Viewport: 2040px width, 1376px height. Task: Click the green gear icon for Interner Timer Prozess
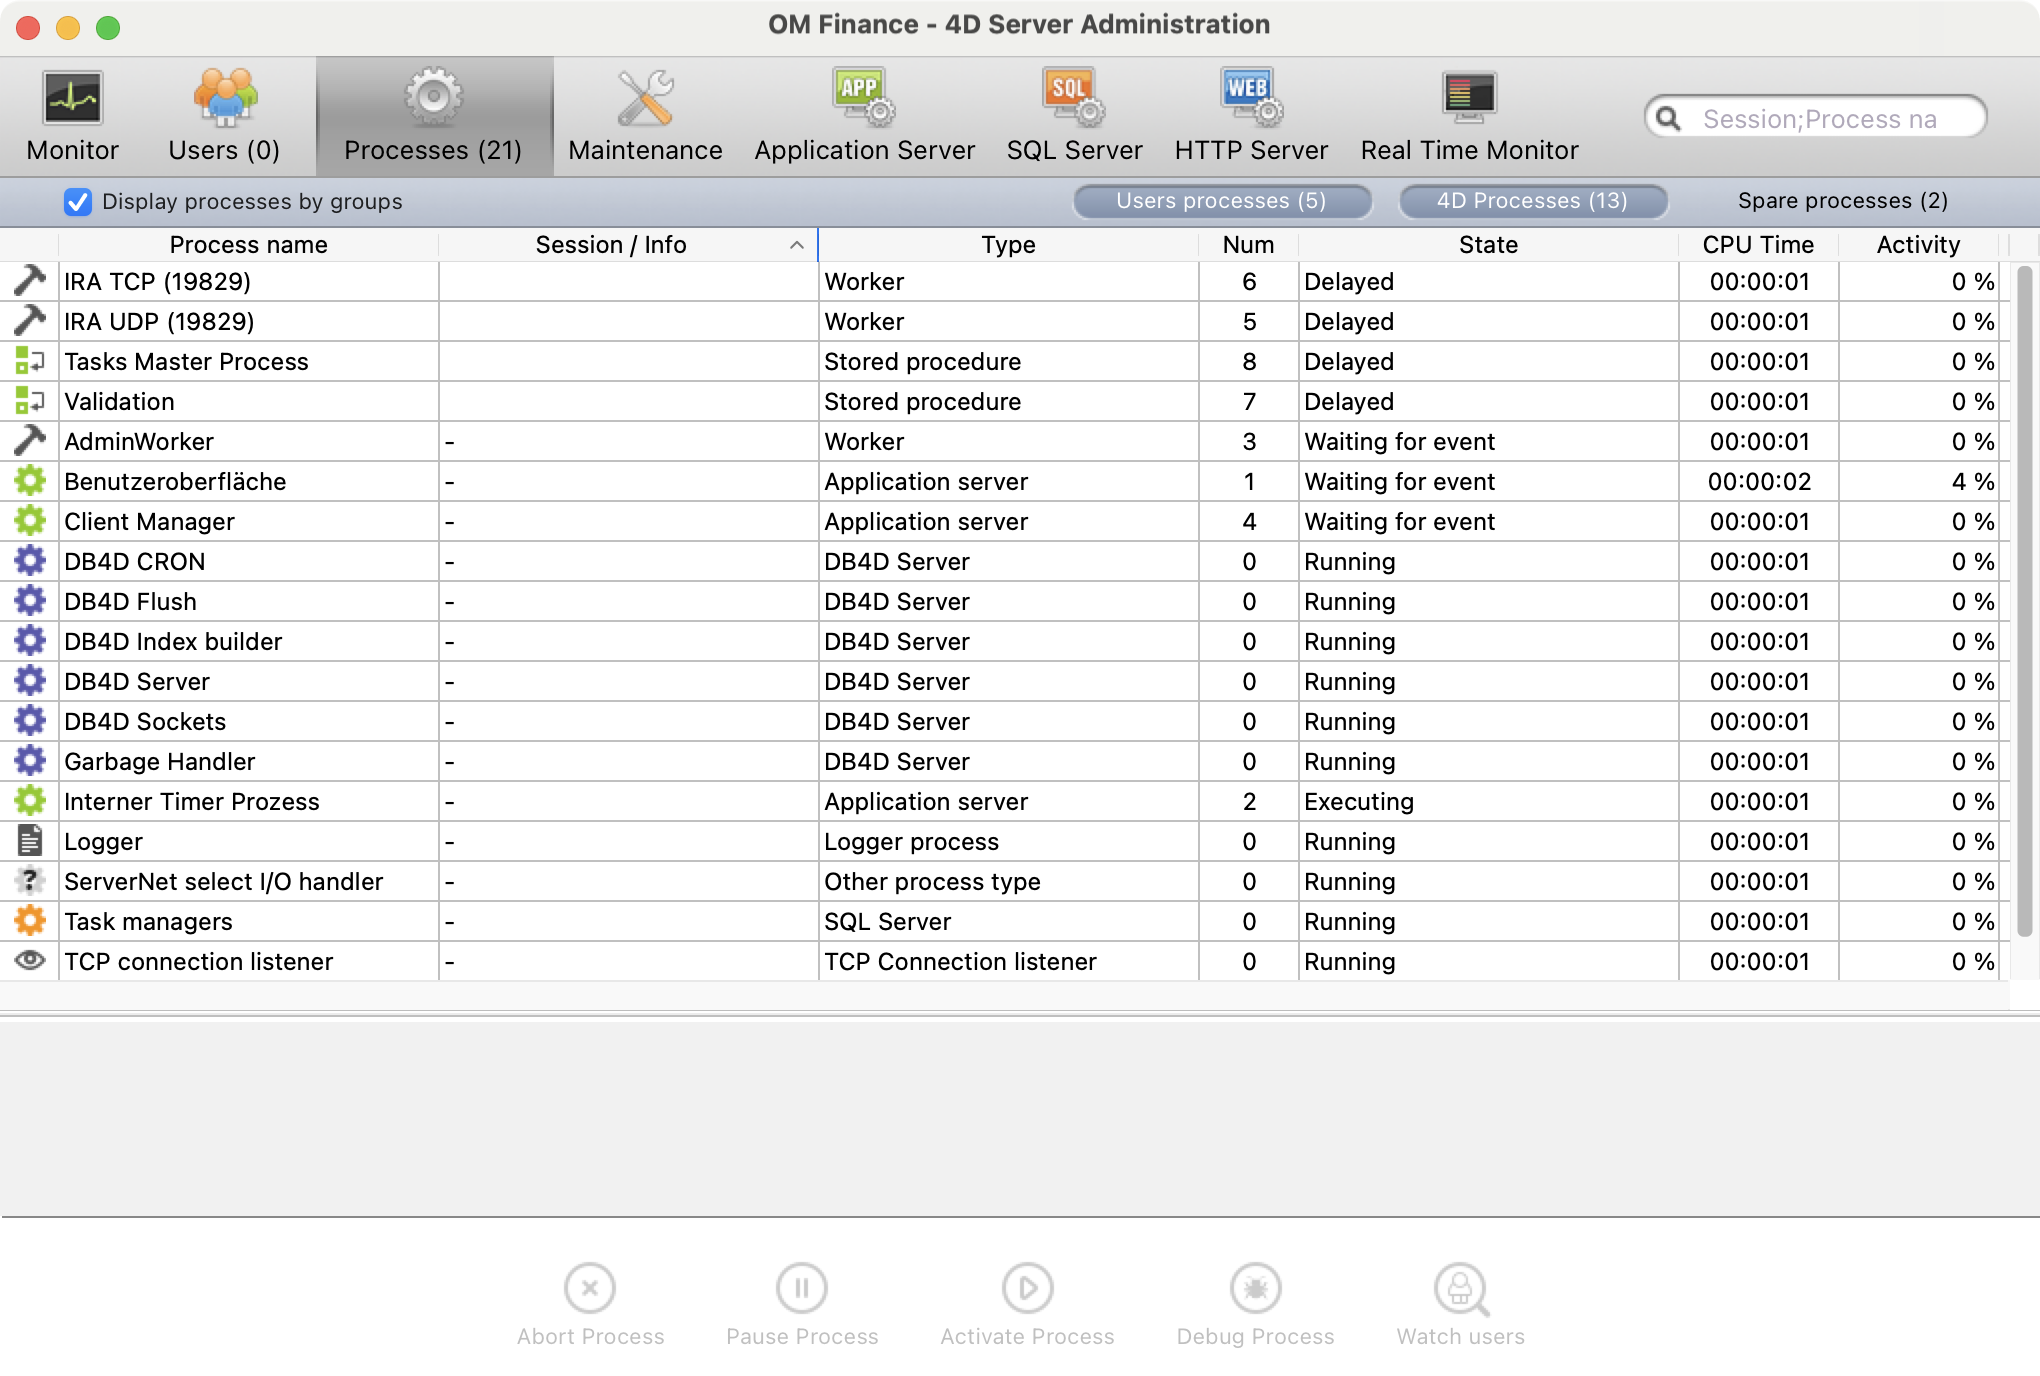point(30,801)
